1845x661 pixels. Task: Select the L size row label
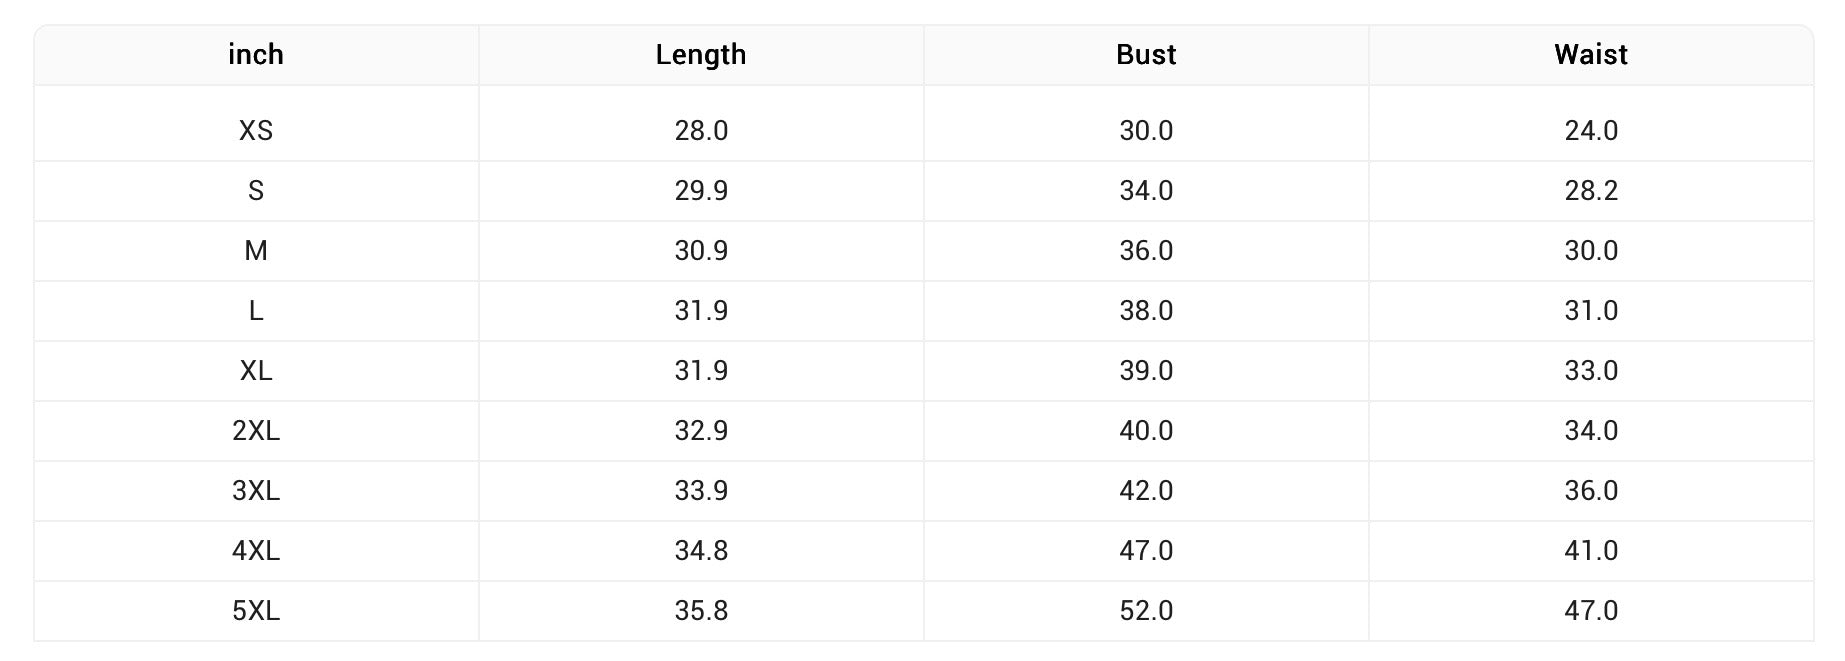coord(256,311)
